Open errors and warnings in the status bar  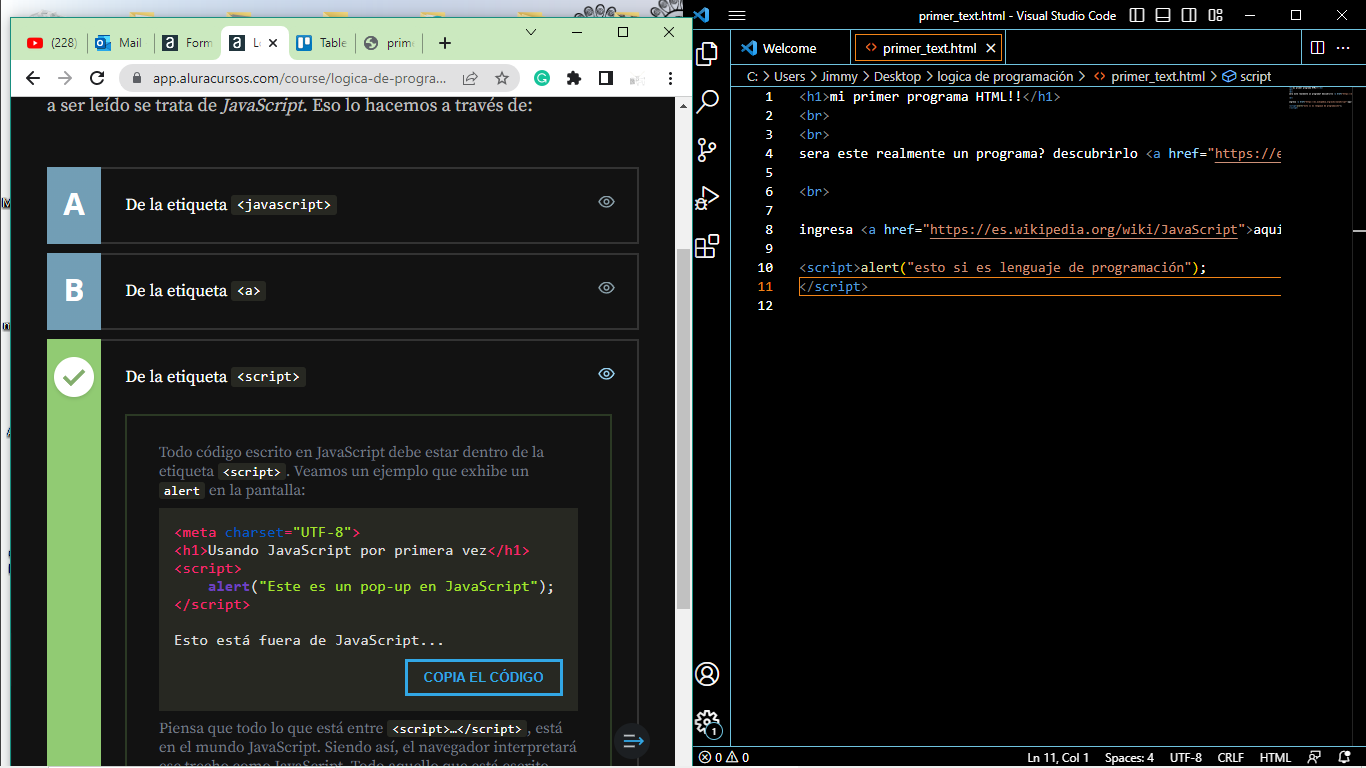724,758
